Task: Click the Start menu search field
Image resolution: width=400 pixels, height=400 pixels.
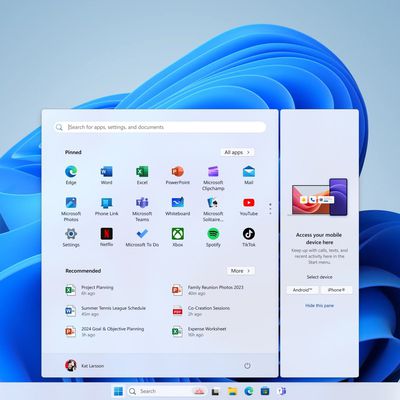Action: click(160, 127)
